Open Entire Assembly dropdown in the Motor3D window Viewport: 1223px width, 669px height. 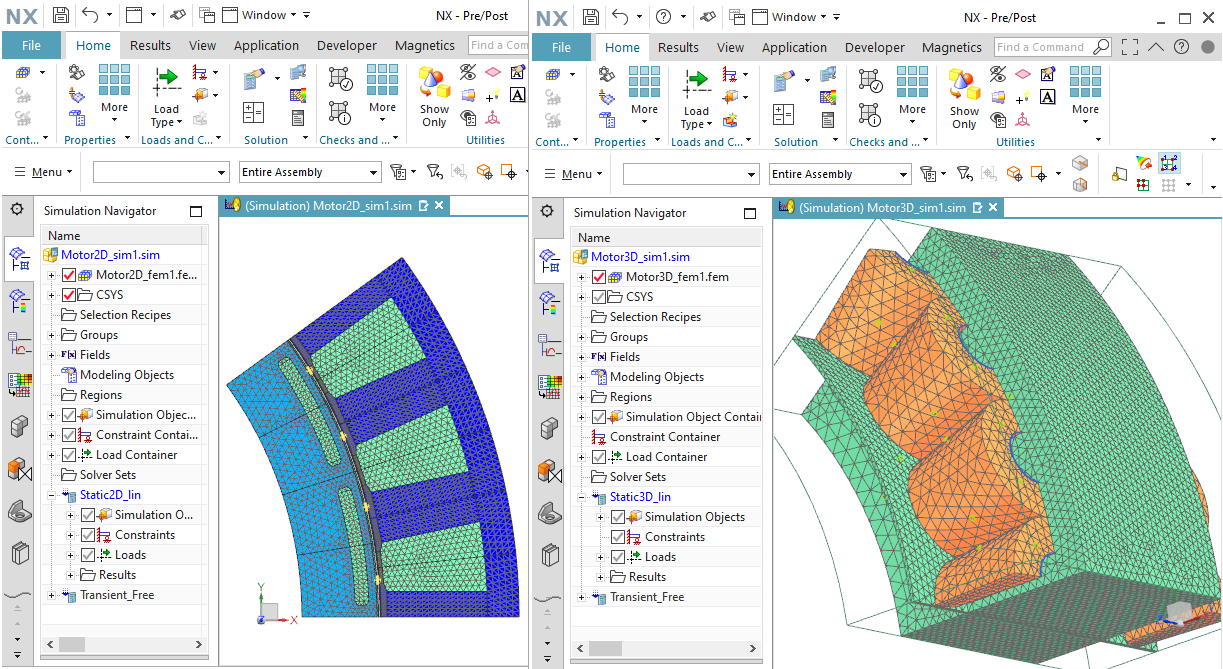tap(902, 174)
